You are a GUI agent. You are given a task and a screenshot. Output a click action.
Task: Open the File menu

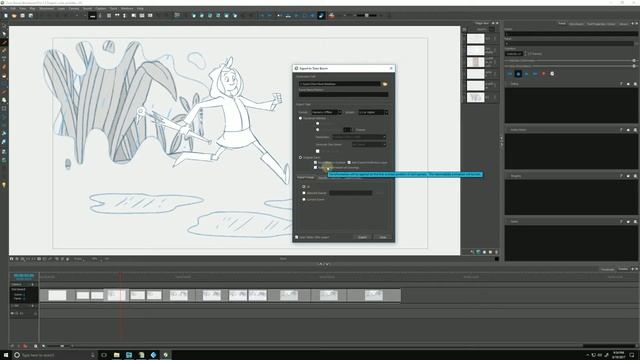(x=4, y=8)
